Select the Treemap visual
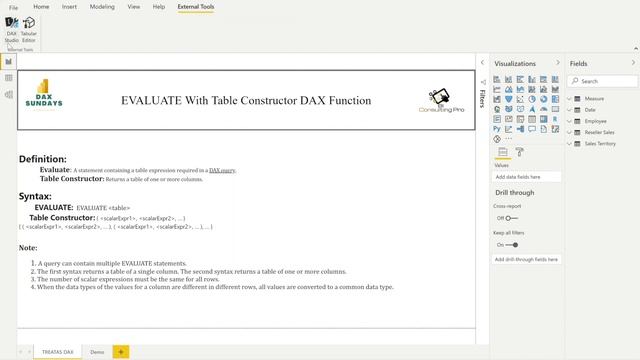This screenshot has width=640, height=360. pos(555,99)
